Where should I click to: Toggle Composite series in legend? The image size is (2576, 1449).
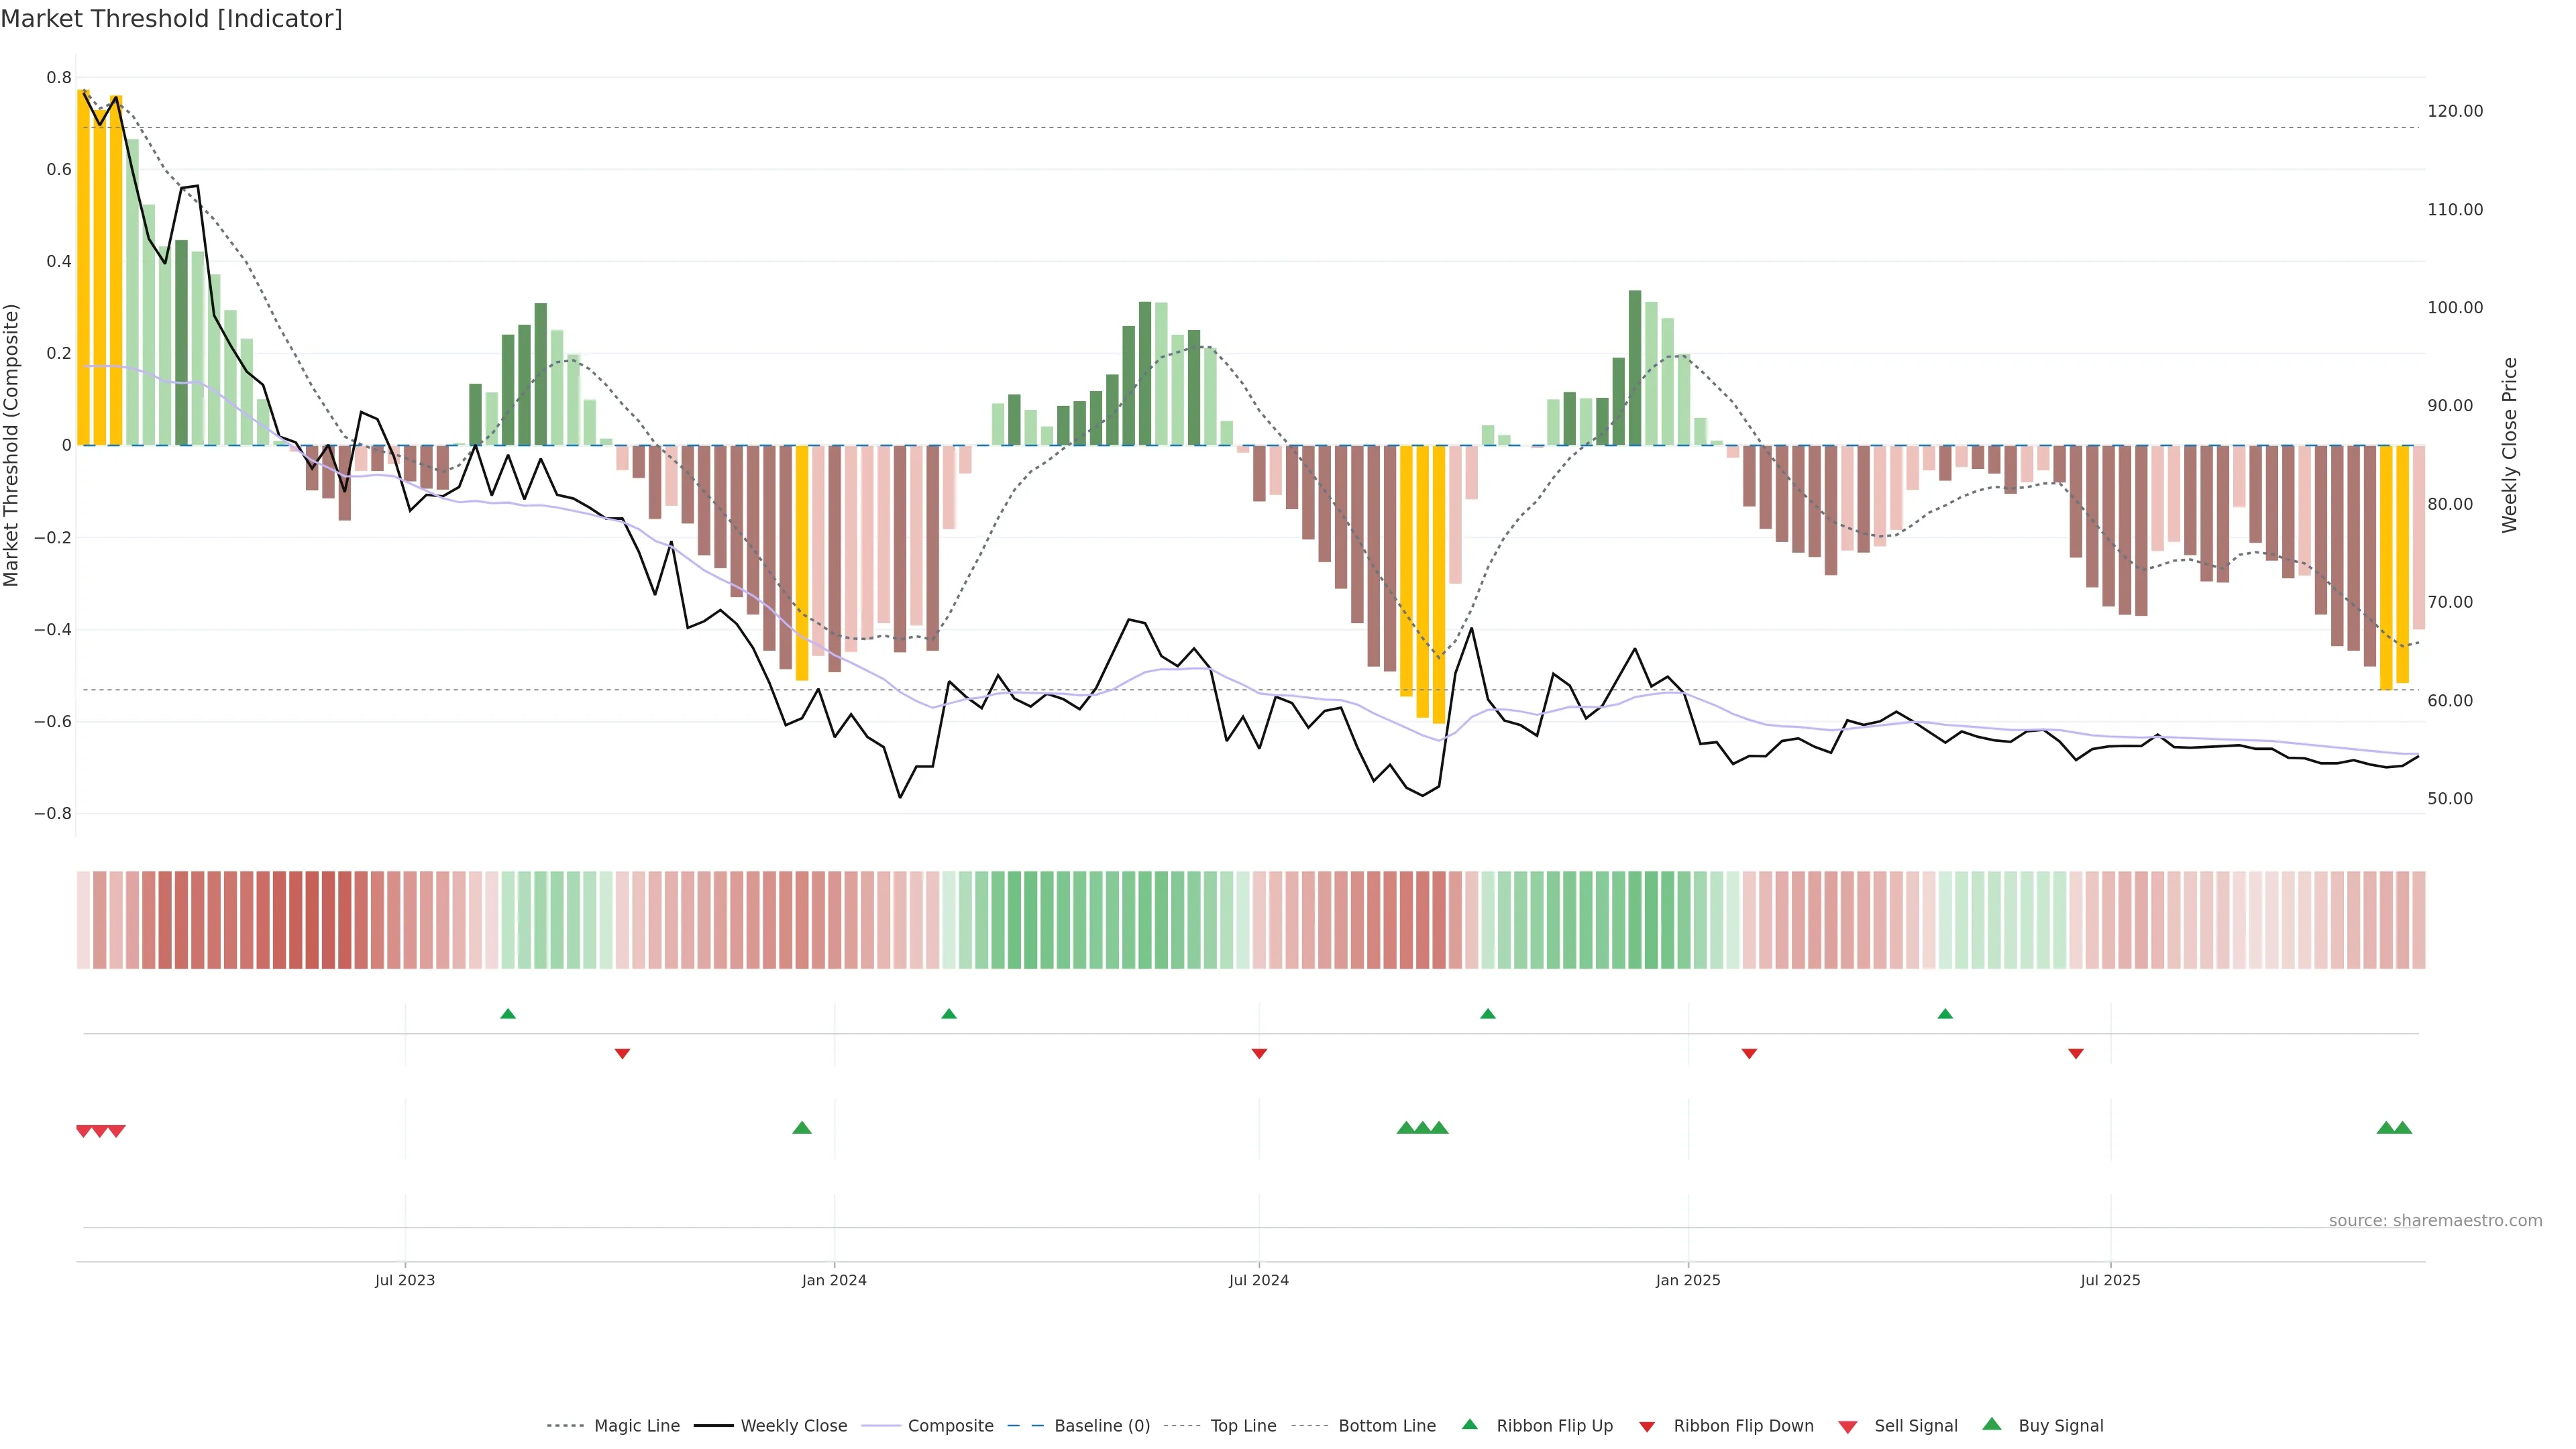pyautogui.click(x=950, y=1426)
